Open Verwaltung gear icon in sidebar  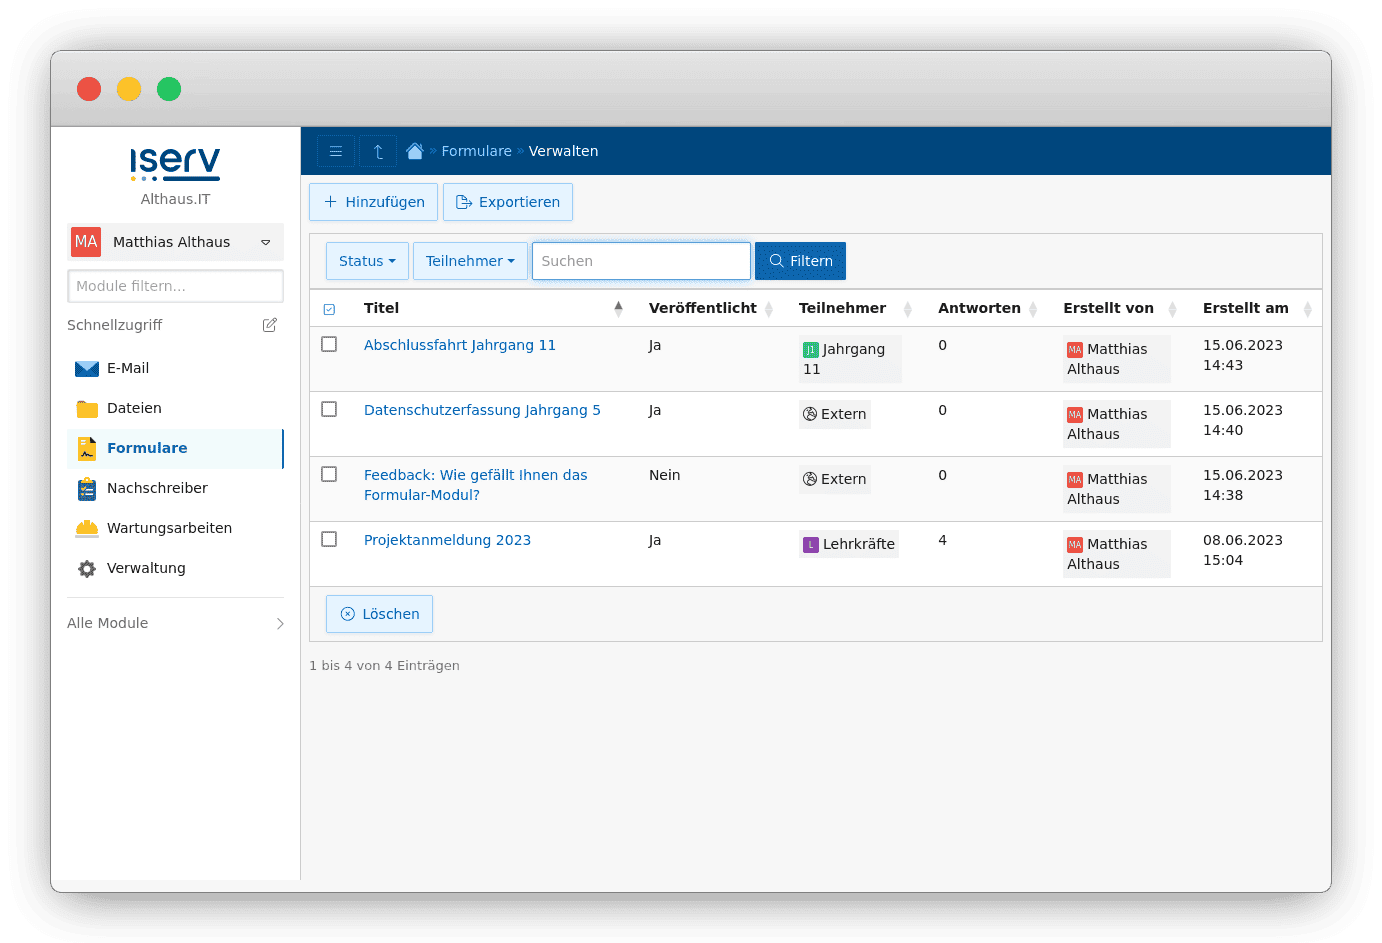pos(87,568)
